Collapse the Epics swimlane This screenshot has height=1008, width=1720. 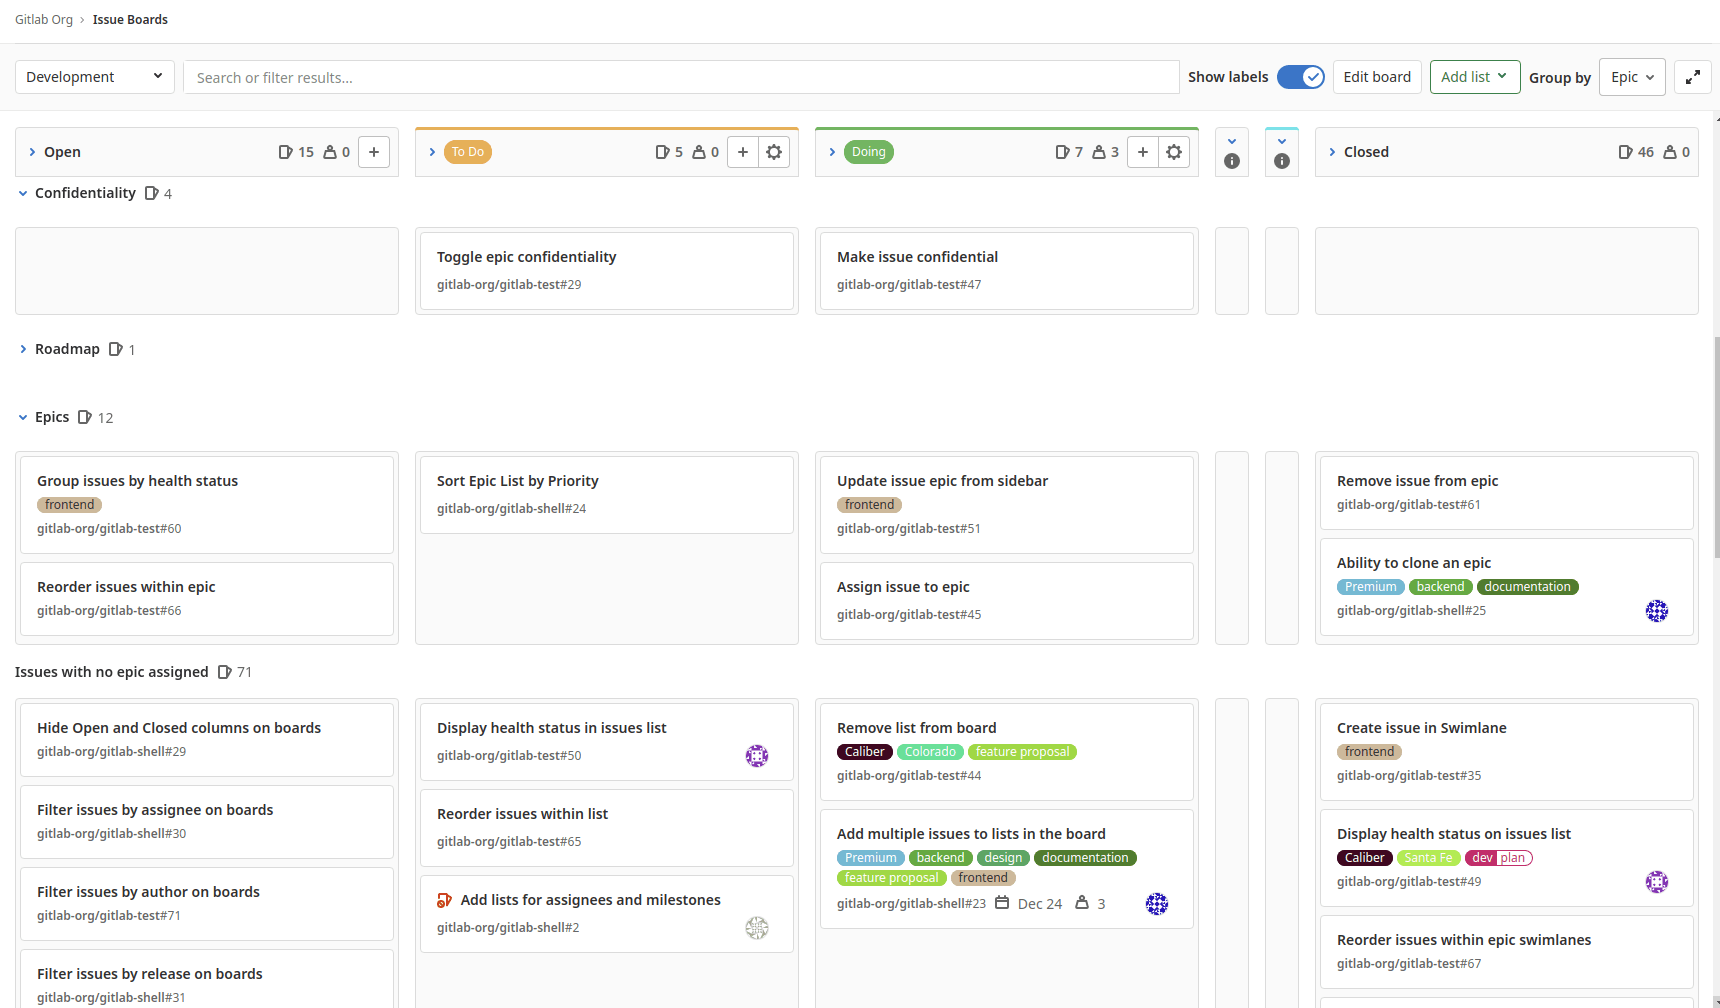(23, 418)
